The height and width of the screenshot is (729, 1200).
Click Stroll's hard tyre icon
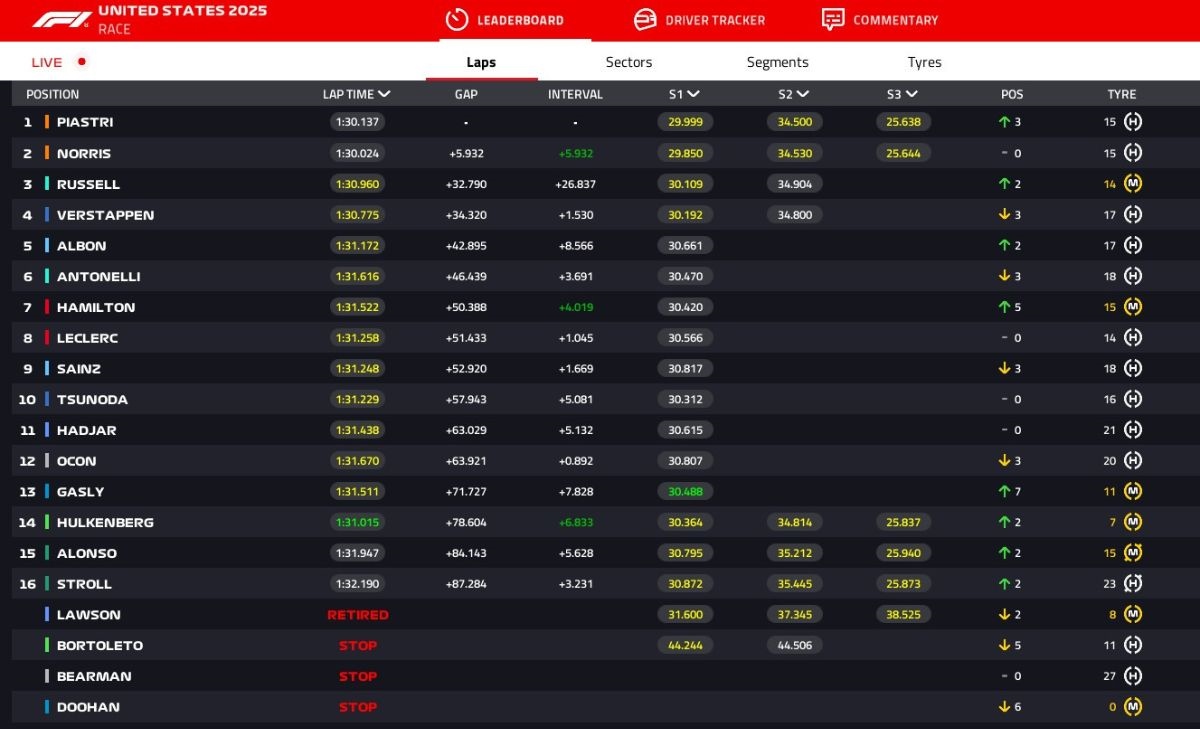click(x=1133, y=584)
